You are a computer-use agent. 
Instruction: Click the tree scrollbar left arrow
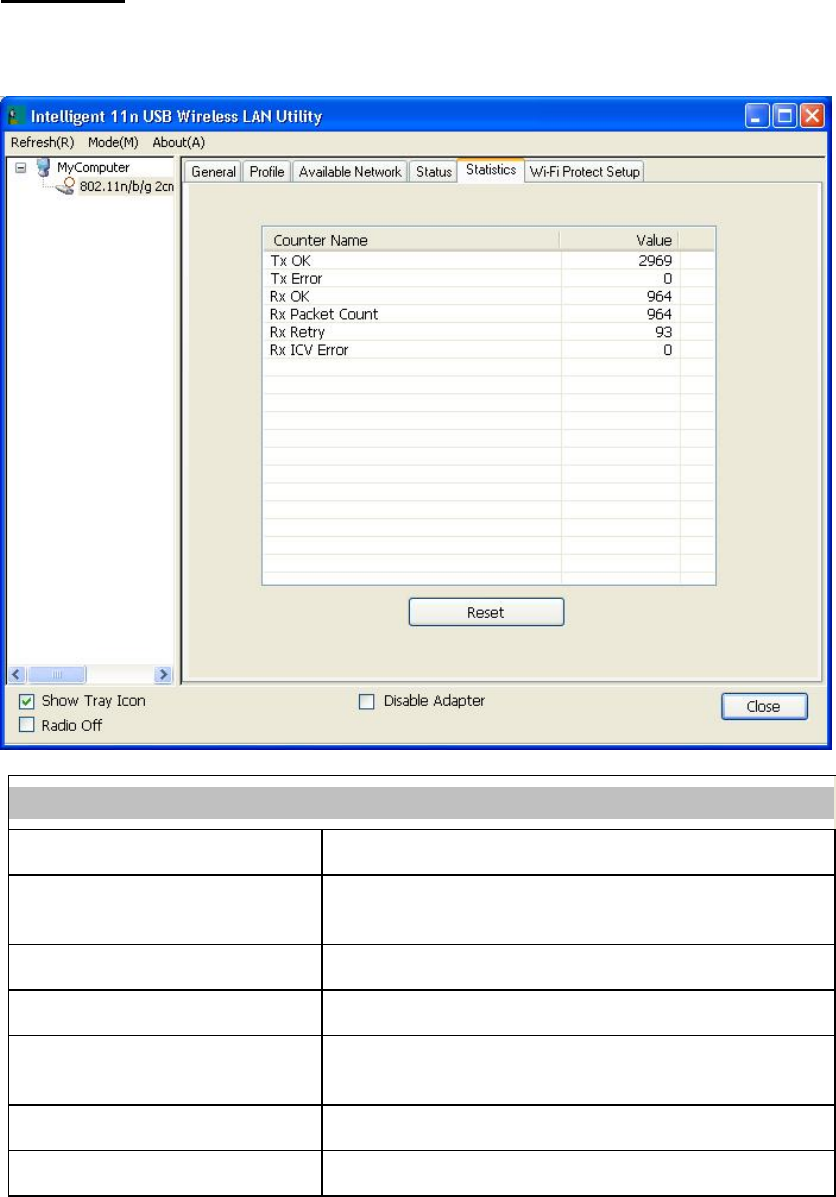tap(17, 674)
